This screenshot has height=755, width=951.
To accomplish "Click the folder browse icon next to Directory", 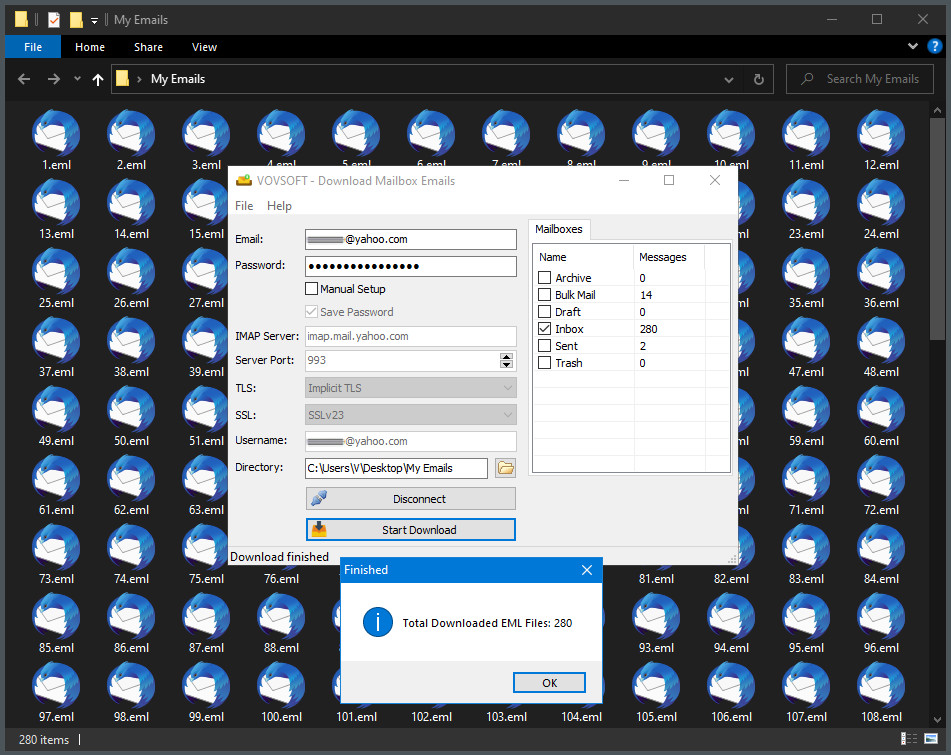I will [x=505, y=468].
